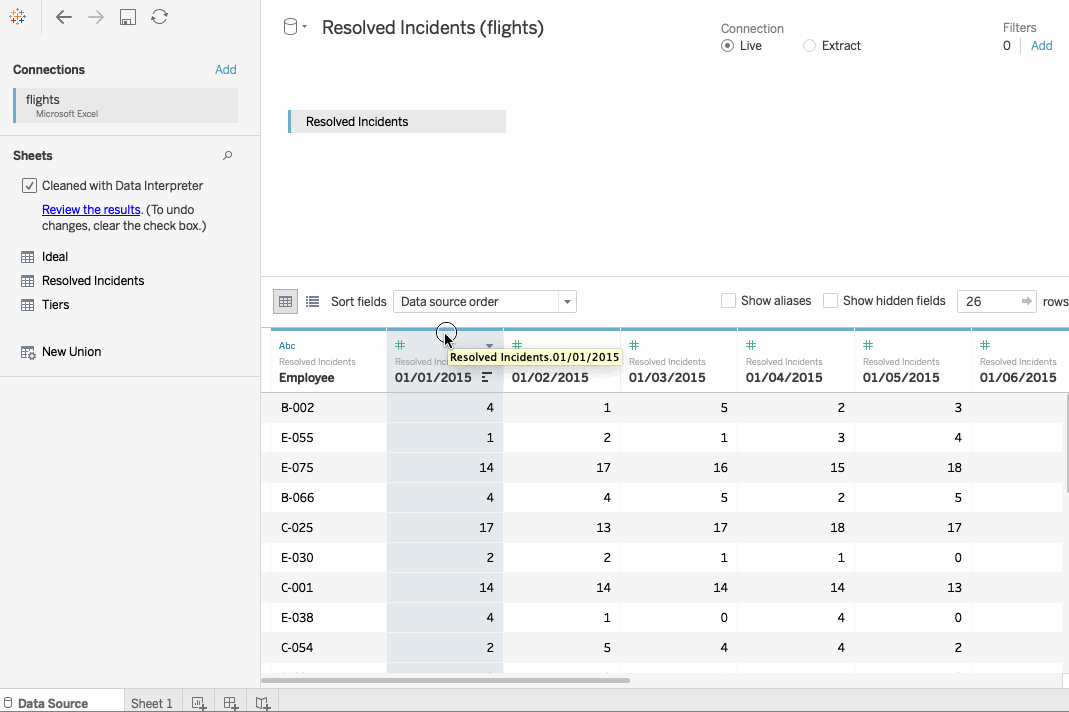Select the Tiers sheet table icon
The height and width of the screenshot is (712, 1069).
click(x=27, y=305)
